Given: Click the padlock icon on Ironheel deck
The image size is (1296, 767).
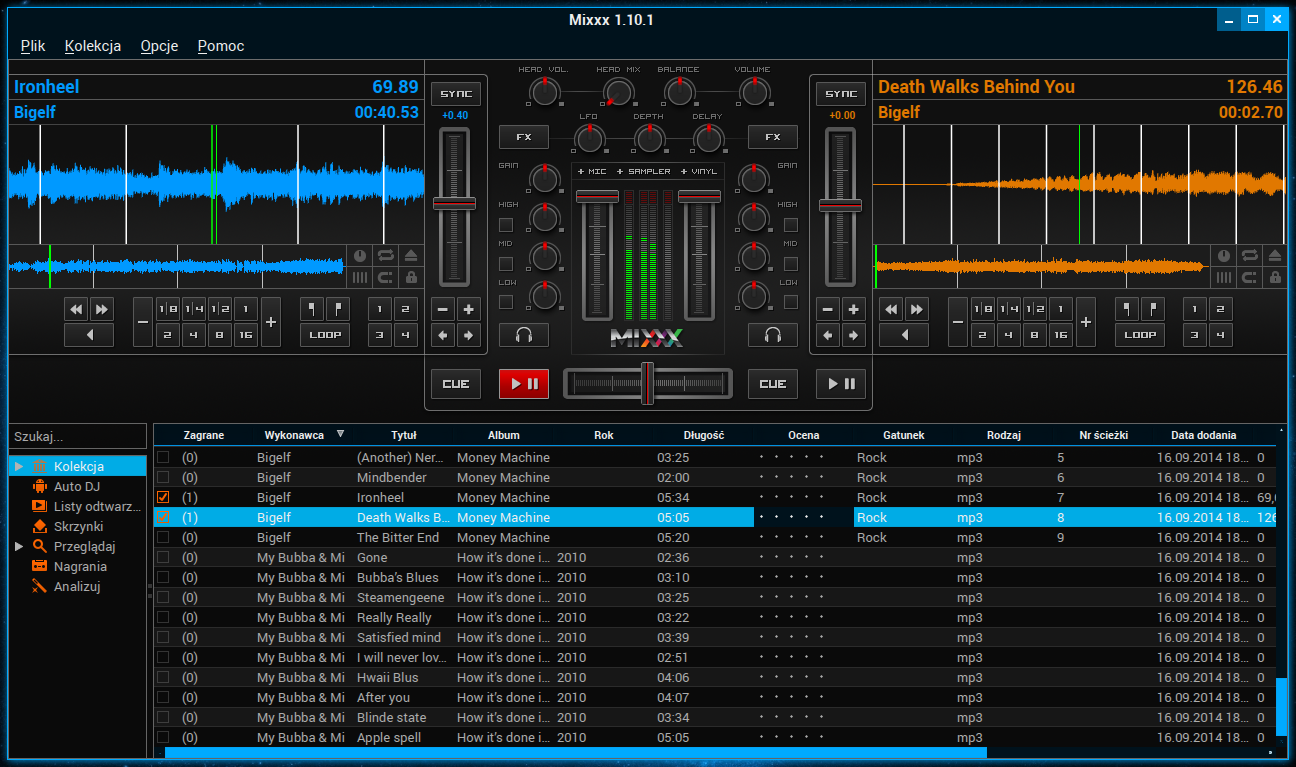Looking at the screenshot, I should point(410,278).
